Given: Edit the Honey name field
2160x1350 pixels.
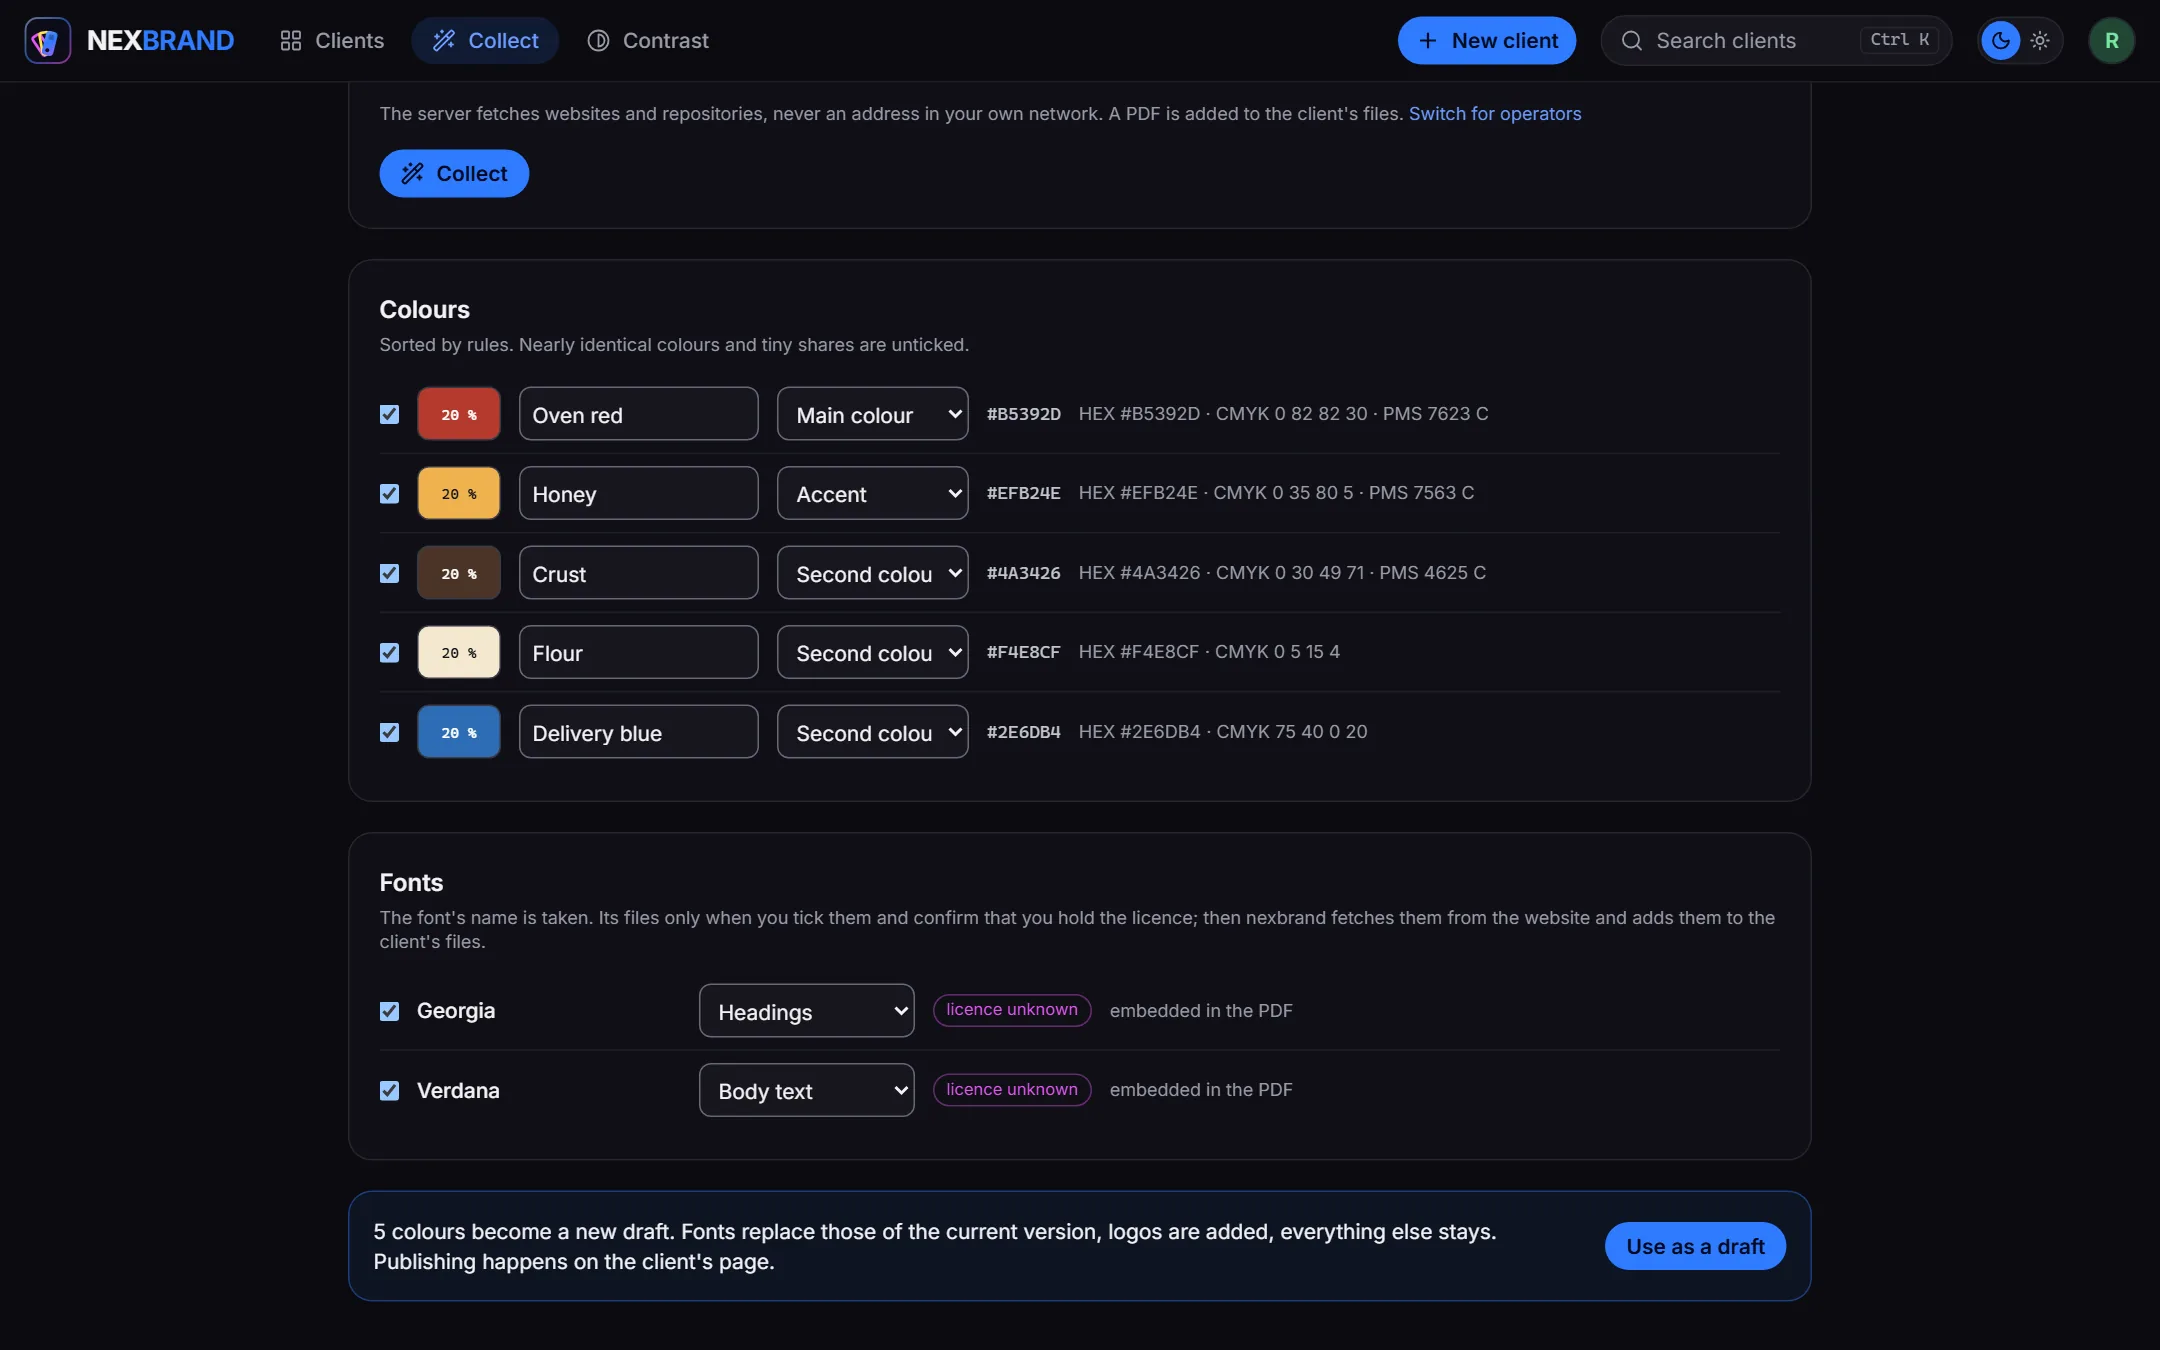Looking at the screenshot, I should [638, 493].
